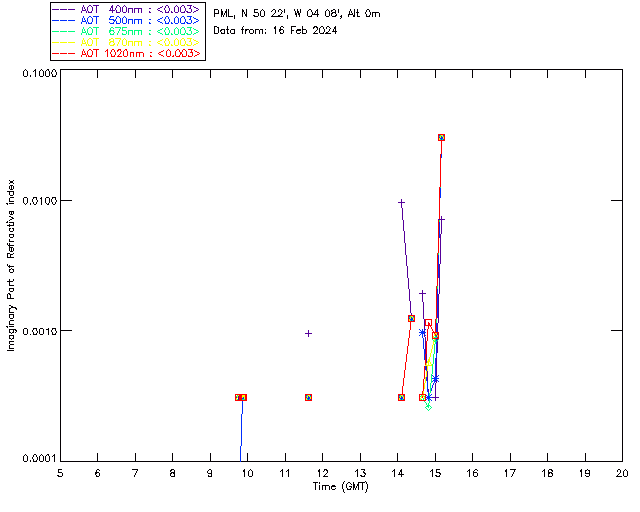640x512 pixels.
Task: Click the 'Time (GMT)' axis label
Action: point(341,487)
